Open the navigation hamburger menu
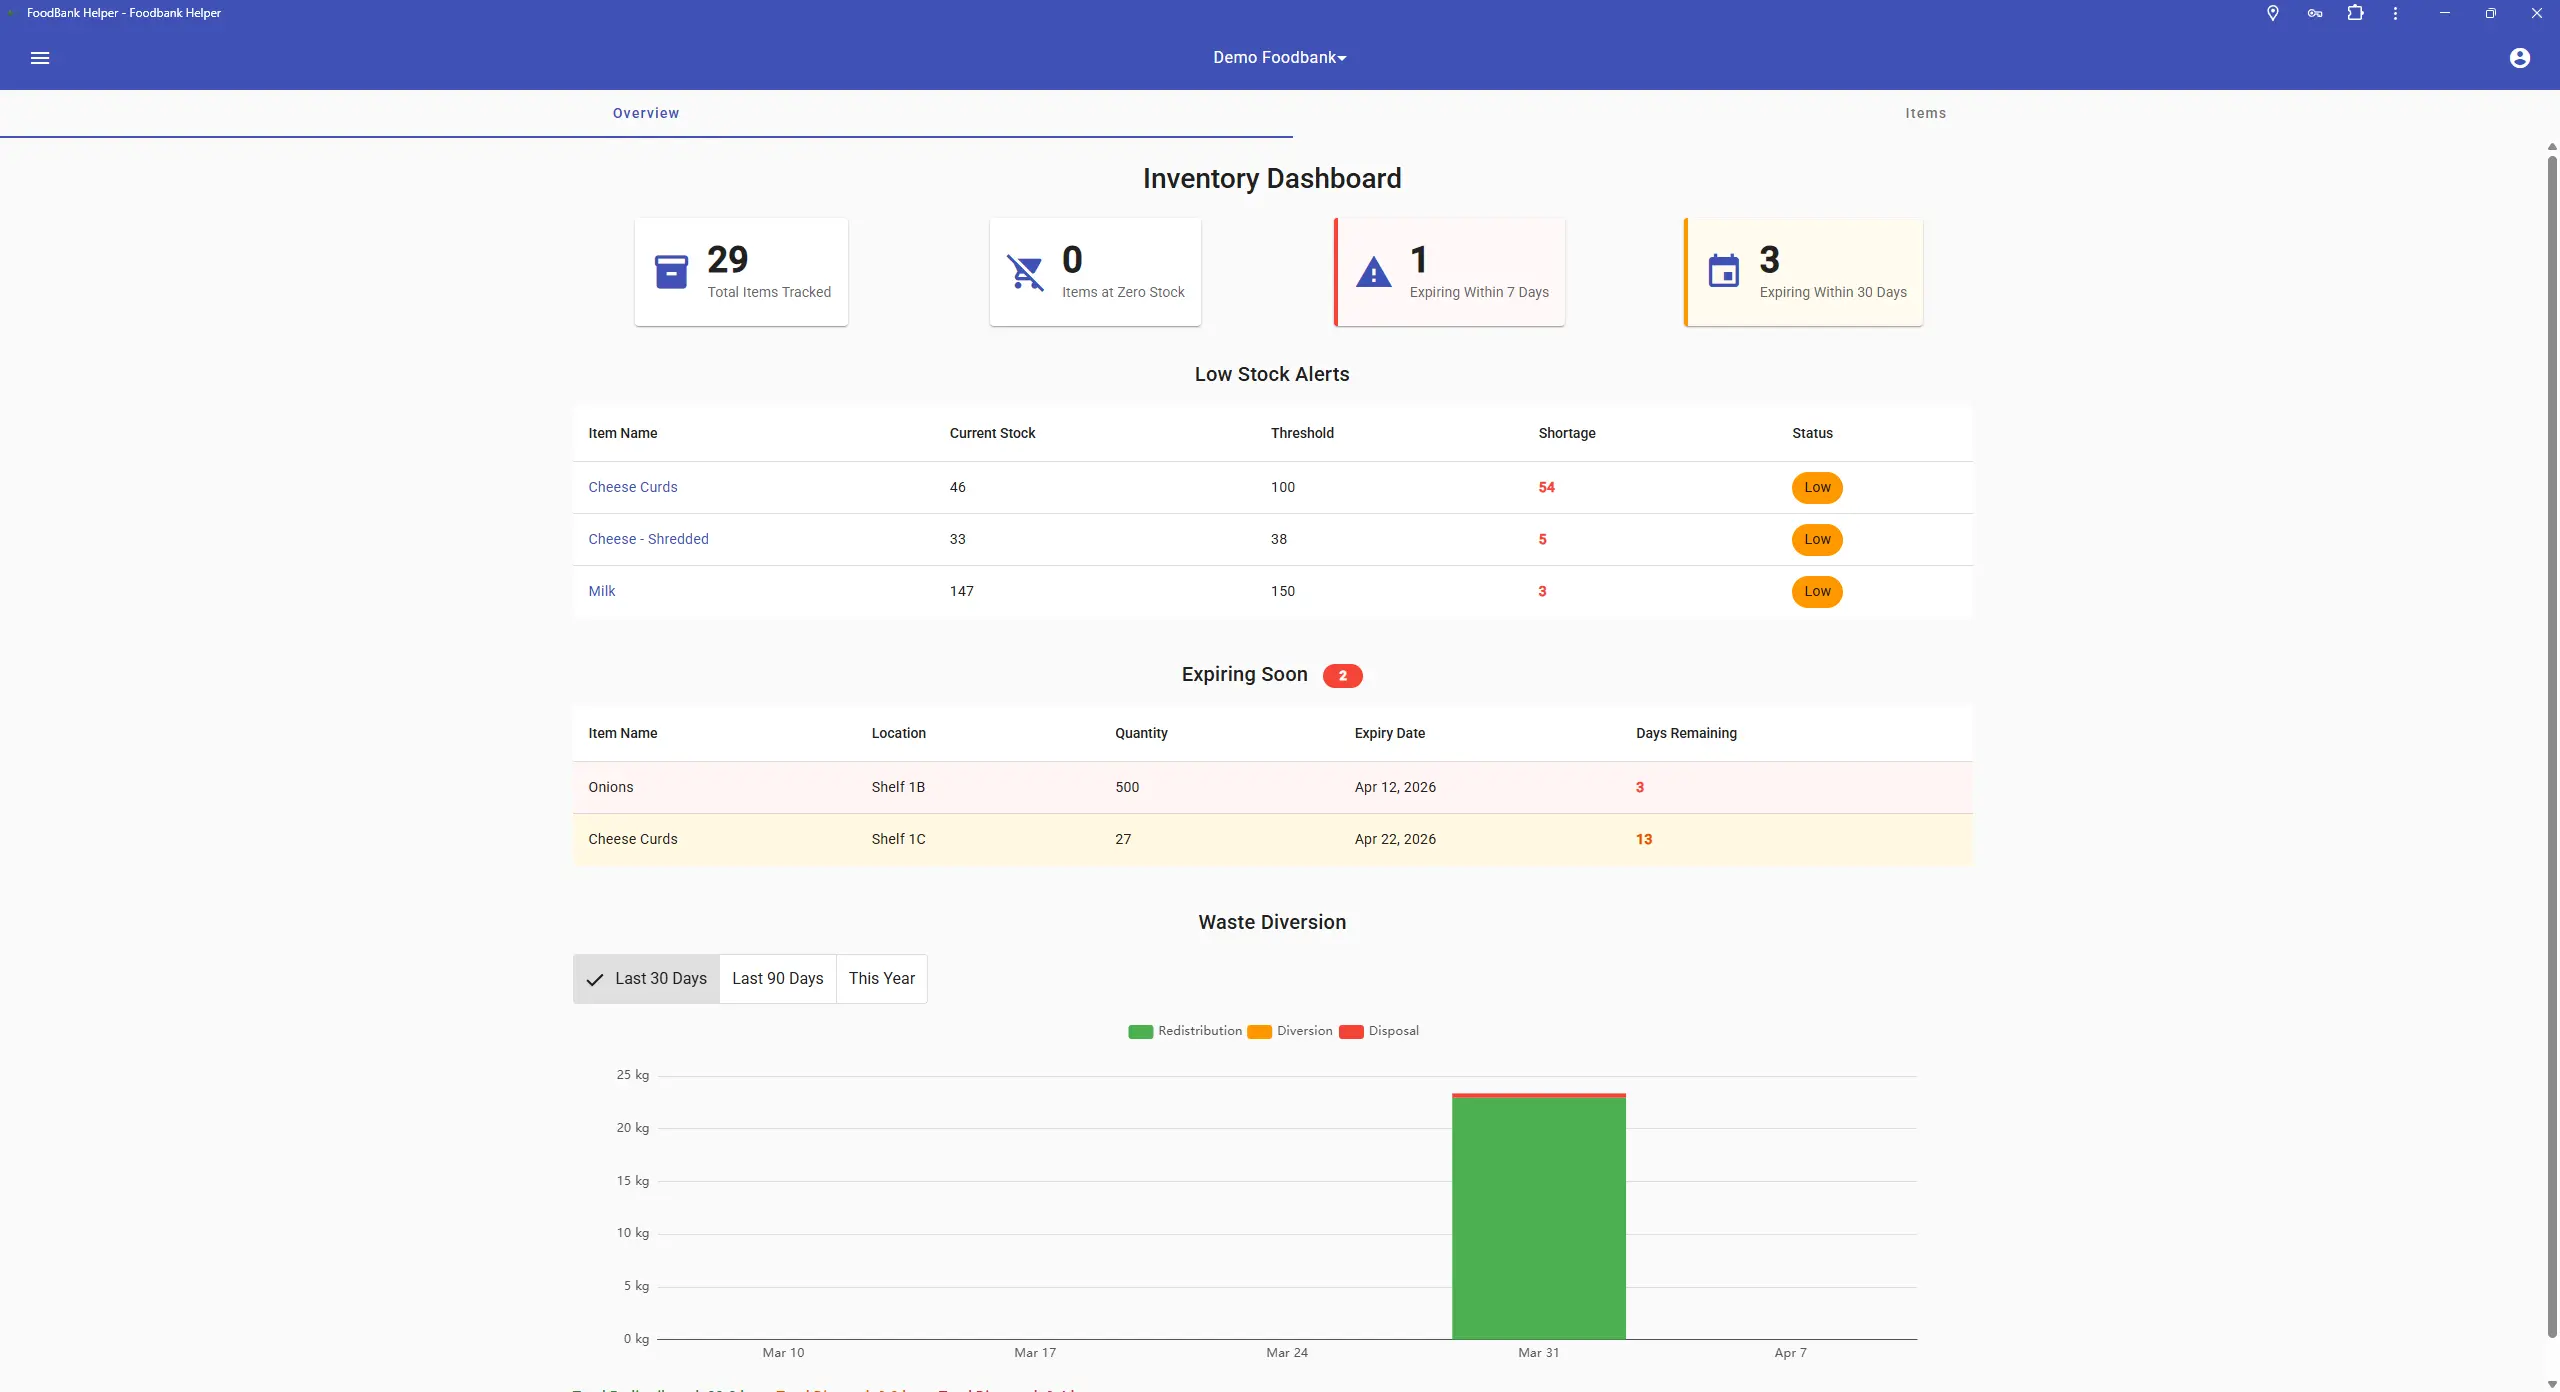 click(40, 58)
